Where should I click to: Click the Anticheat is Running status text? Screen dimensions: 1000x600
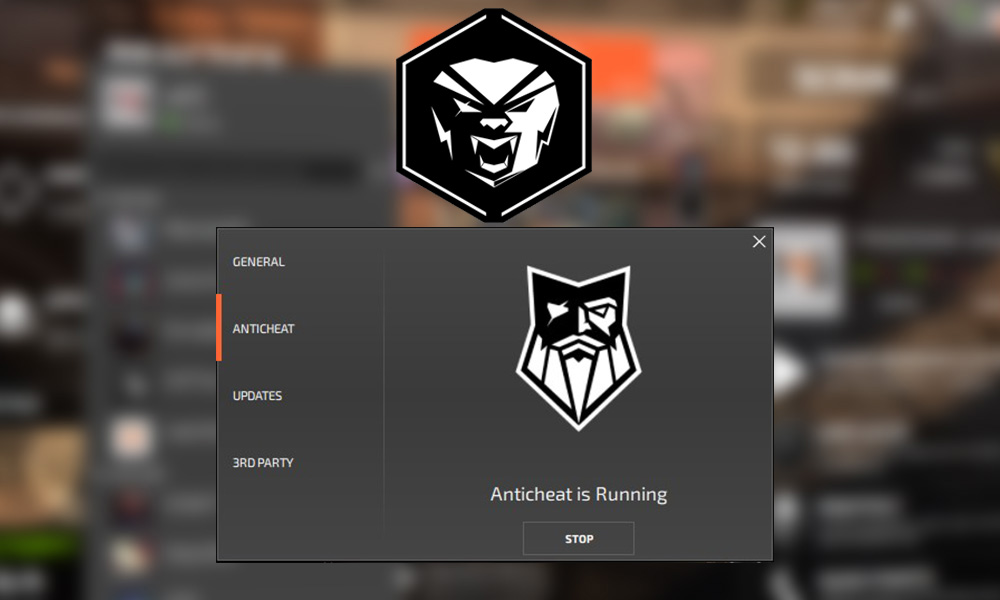[578, 494]
